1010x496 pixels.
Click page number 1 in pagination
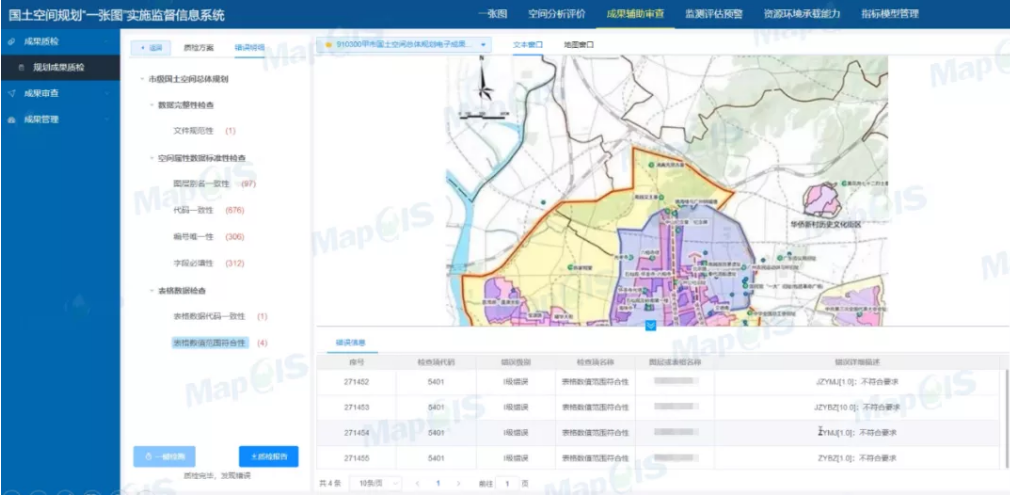(x=438, y=482)
